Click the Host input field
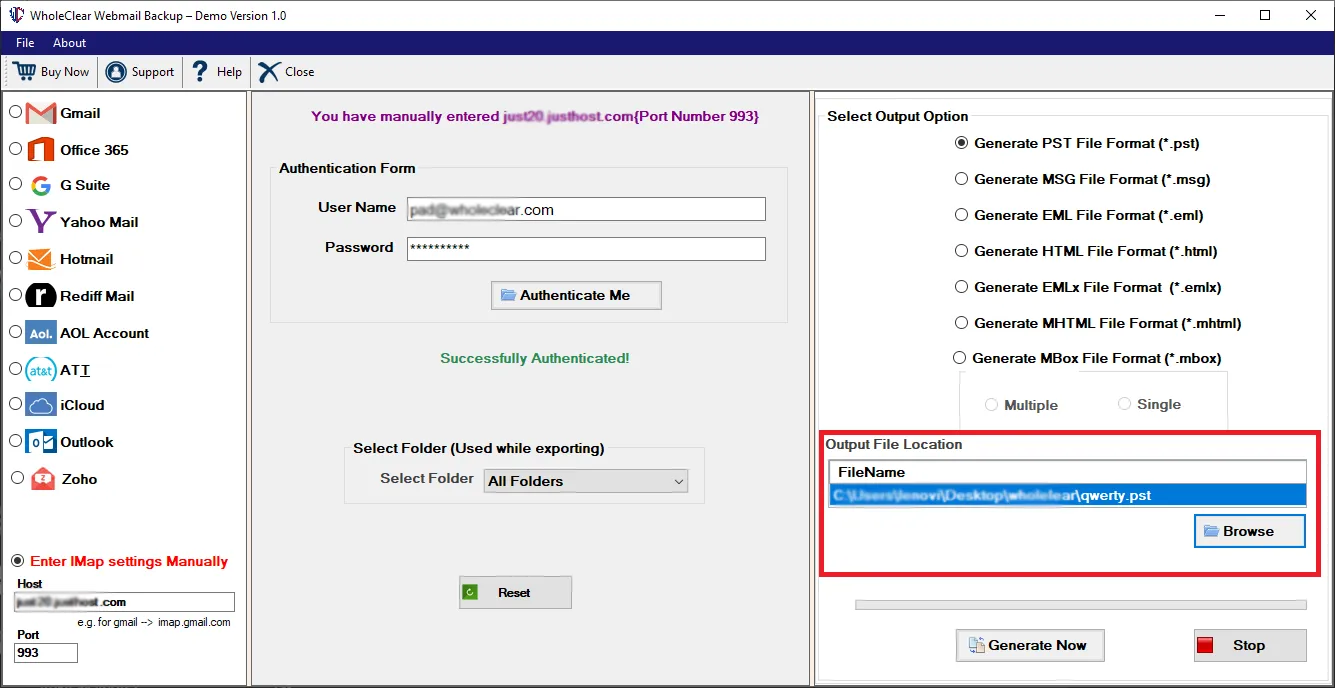 coord(124,602)
